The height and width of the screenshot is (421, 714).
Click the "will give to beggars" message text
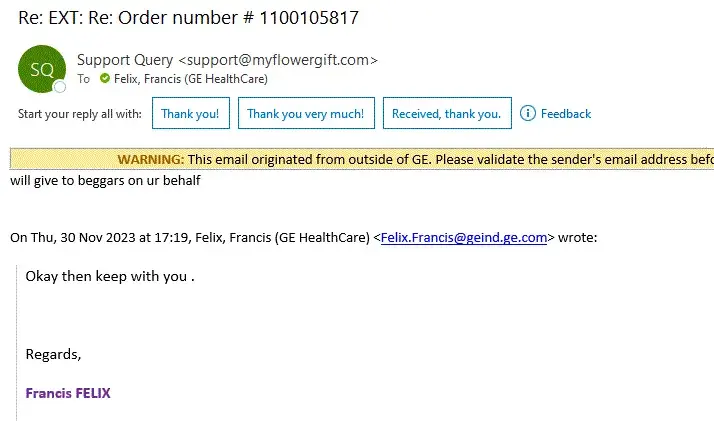pyautogui.click(x=105, y=180)
